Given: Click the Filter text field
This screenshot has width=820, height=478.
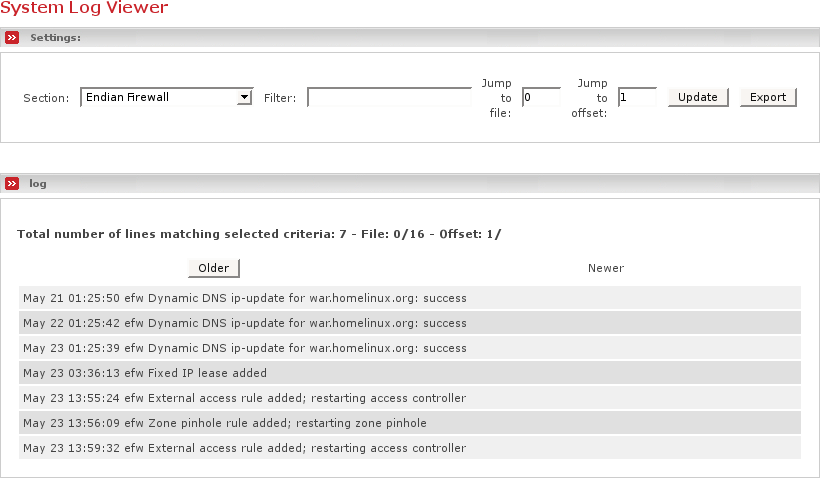Looking at the screenshot, I should point(389,97).
